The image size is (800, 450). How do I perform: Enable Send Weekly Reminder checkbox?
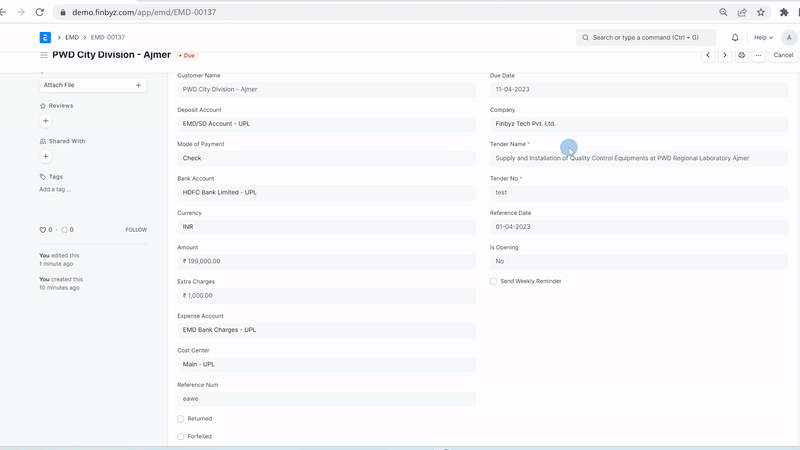(x=493, y=282)
